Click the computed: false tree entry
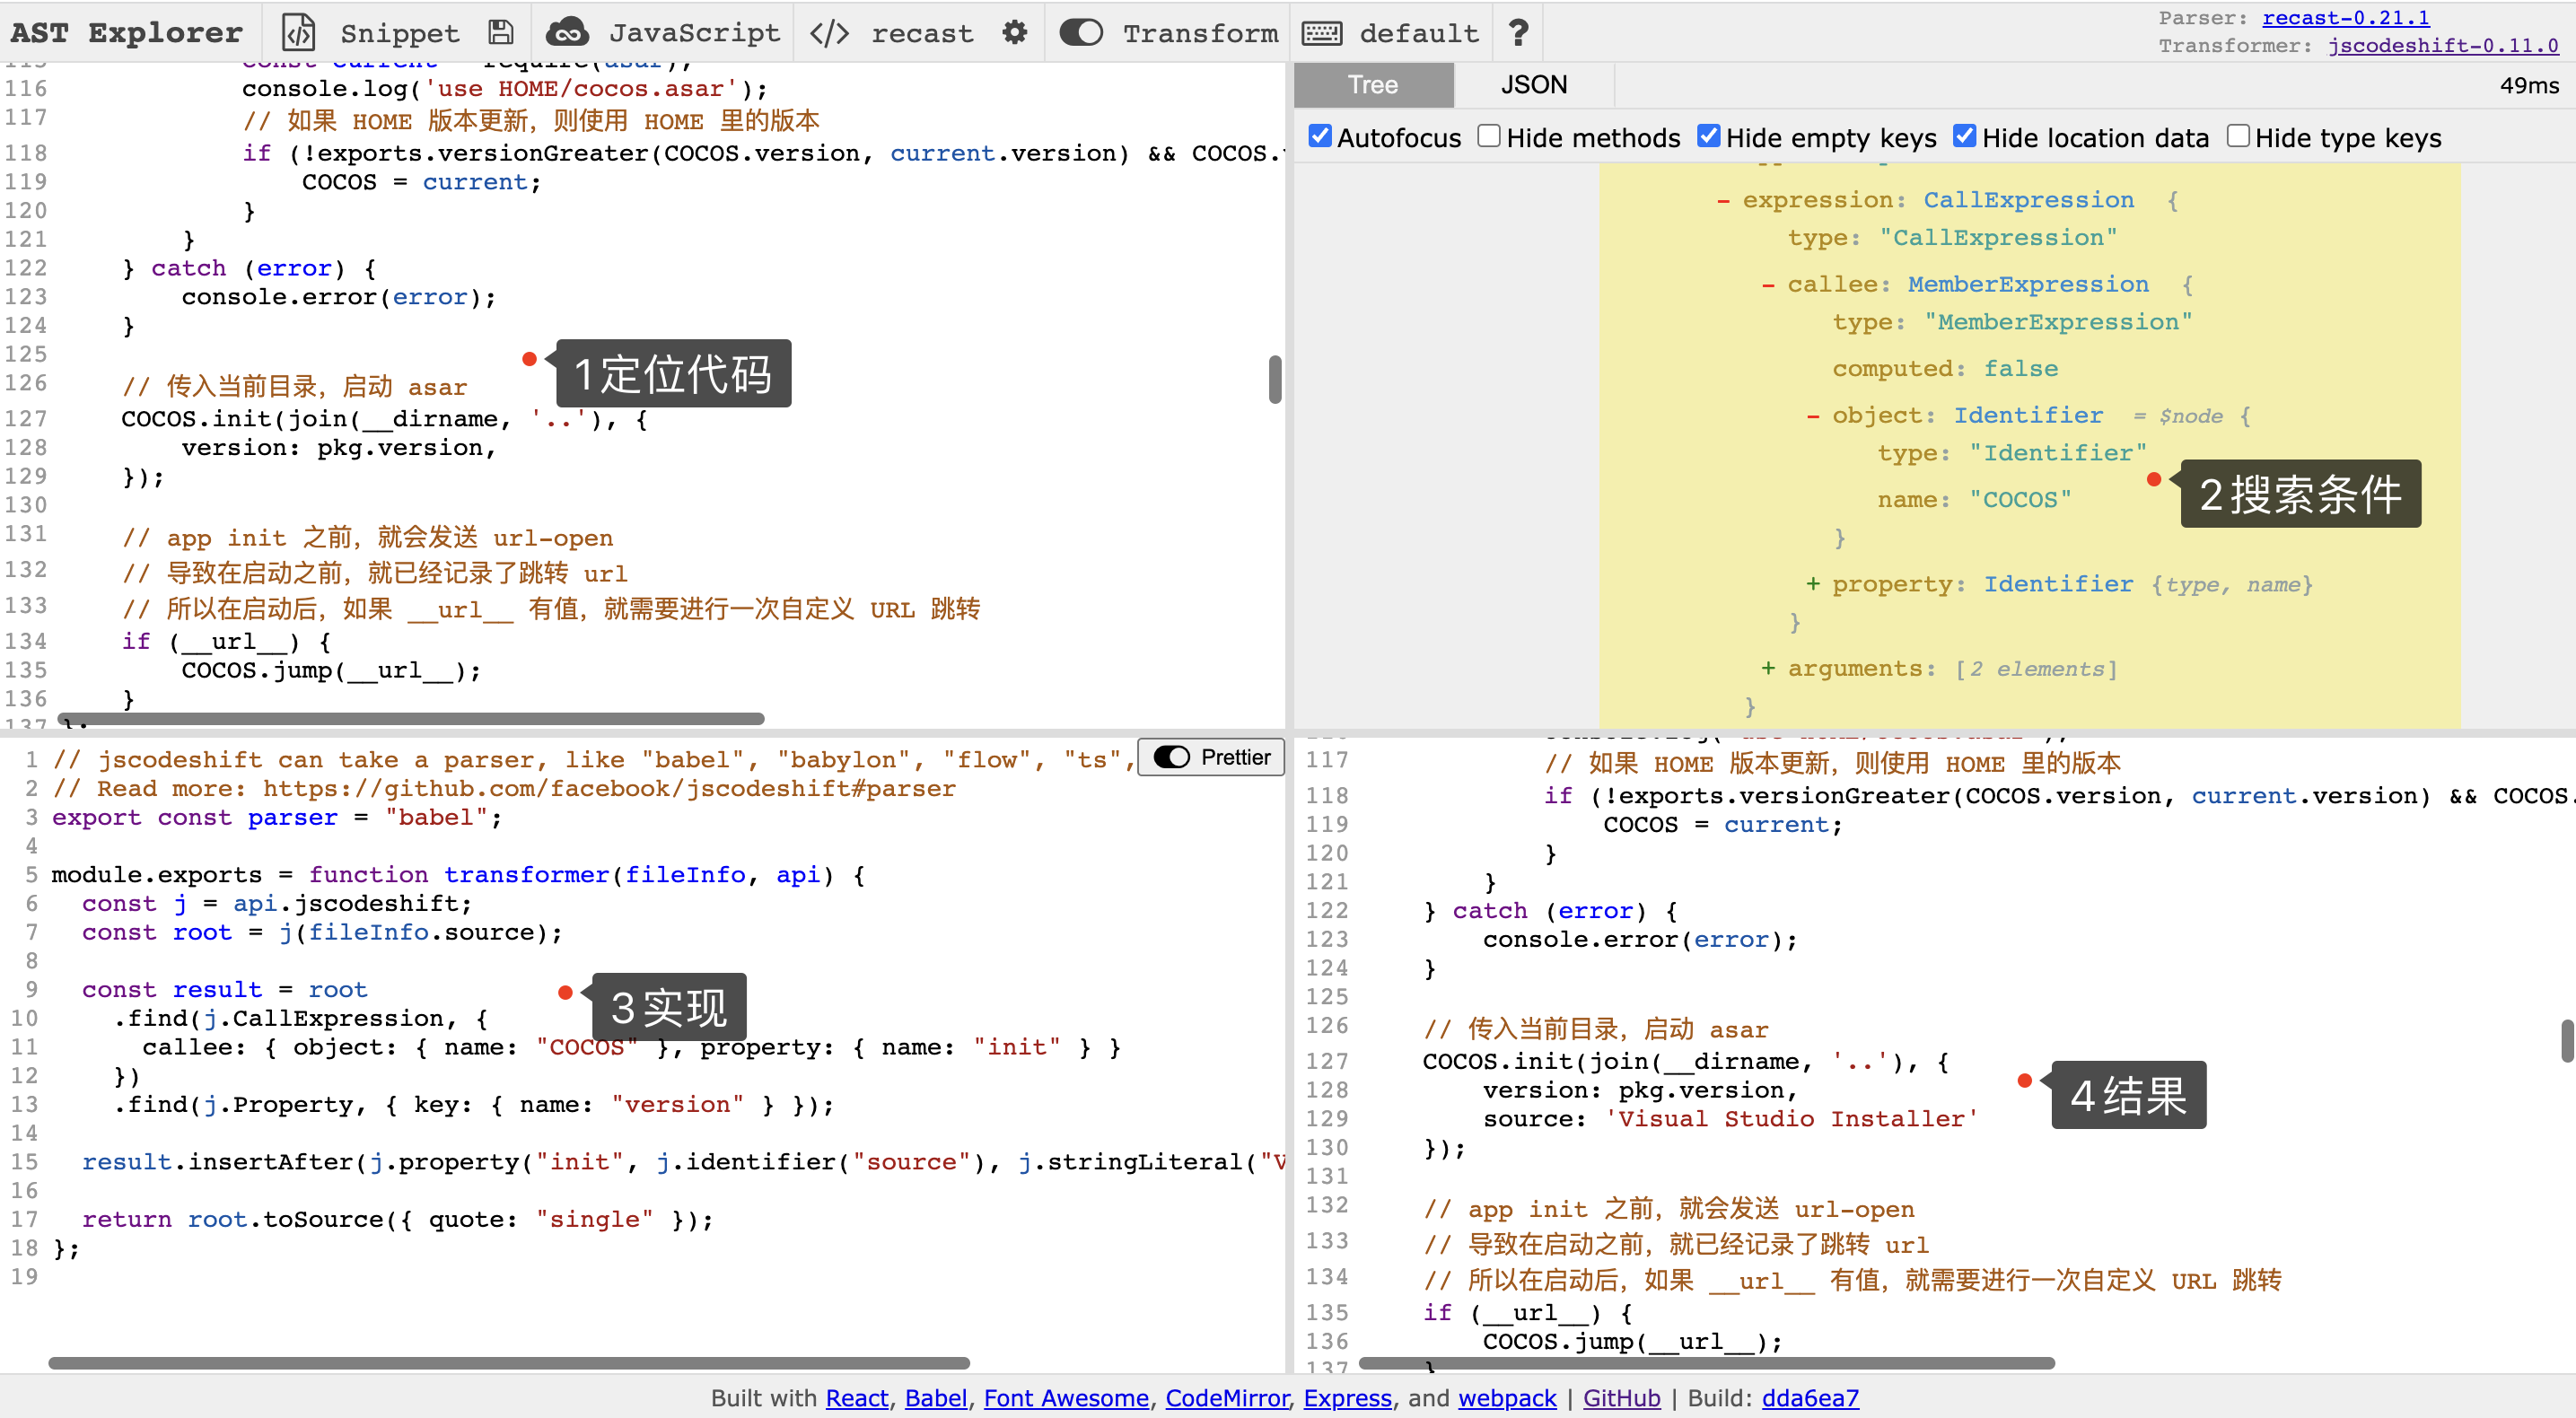Screen dimensions: 2576x1418 pos(1944,369)
